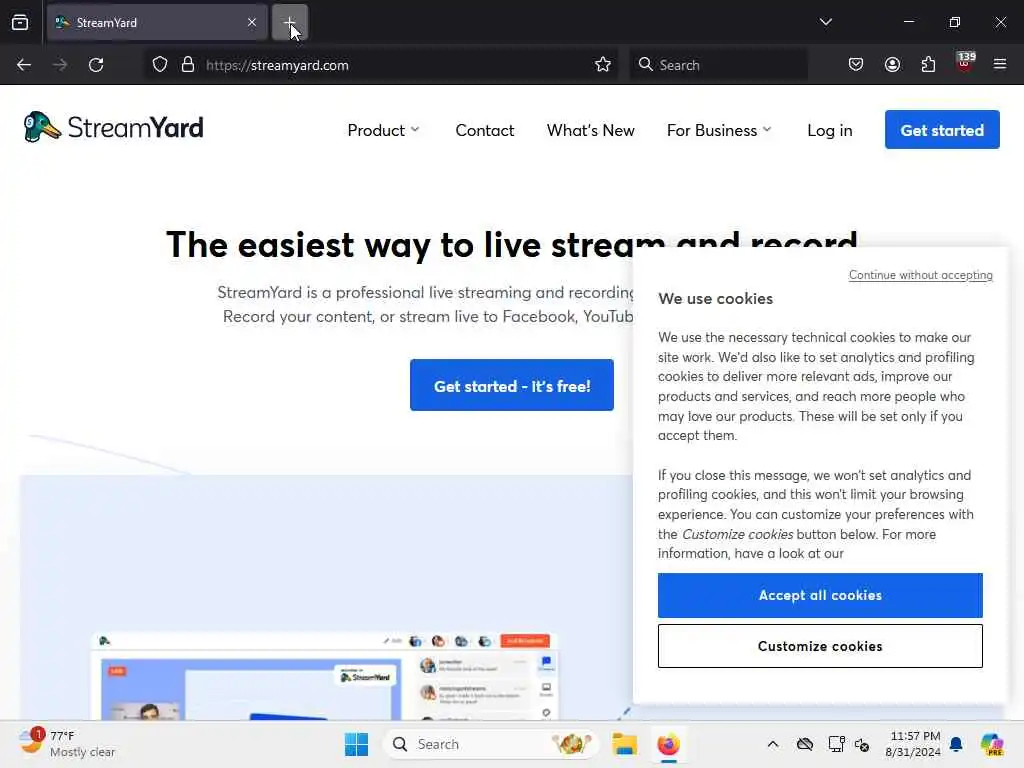This screenshot has height=768, width=1024.
Task: Click cloud sync tray icon
Action: click(x=805, y=744)
